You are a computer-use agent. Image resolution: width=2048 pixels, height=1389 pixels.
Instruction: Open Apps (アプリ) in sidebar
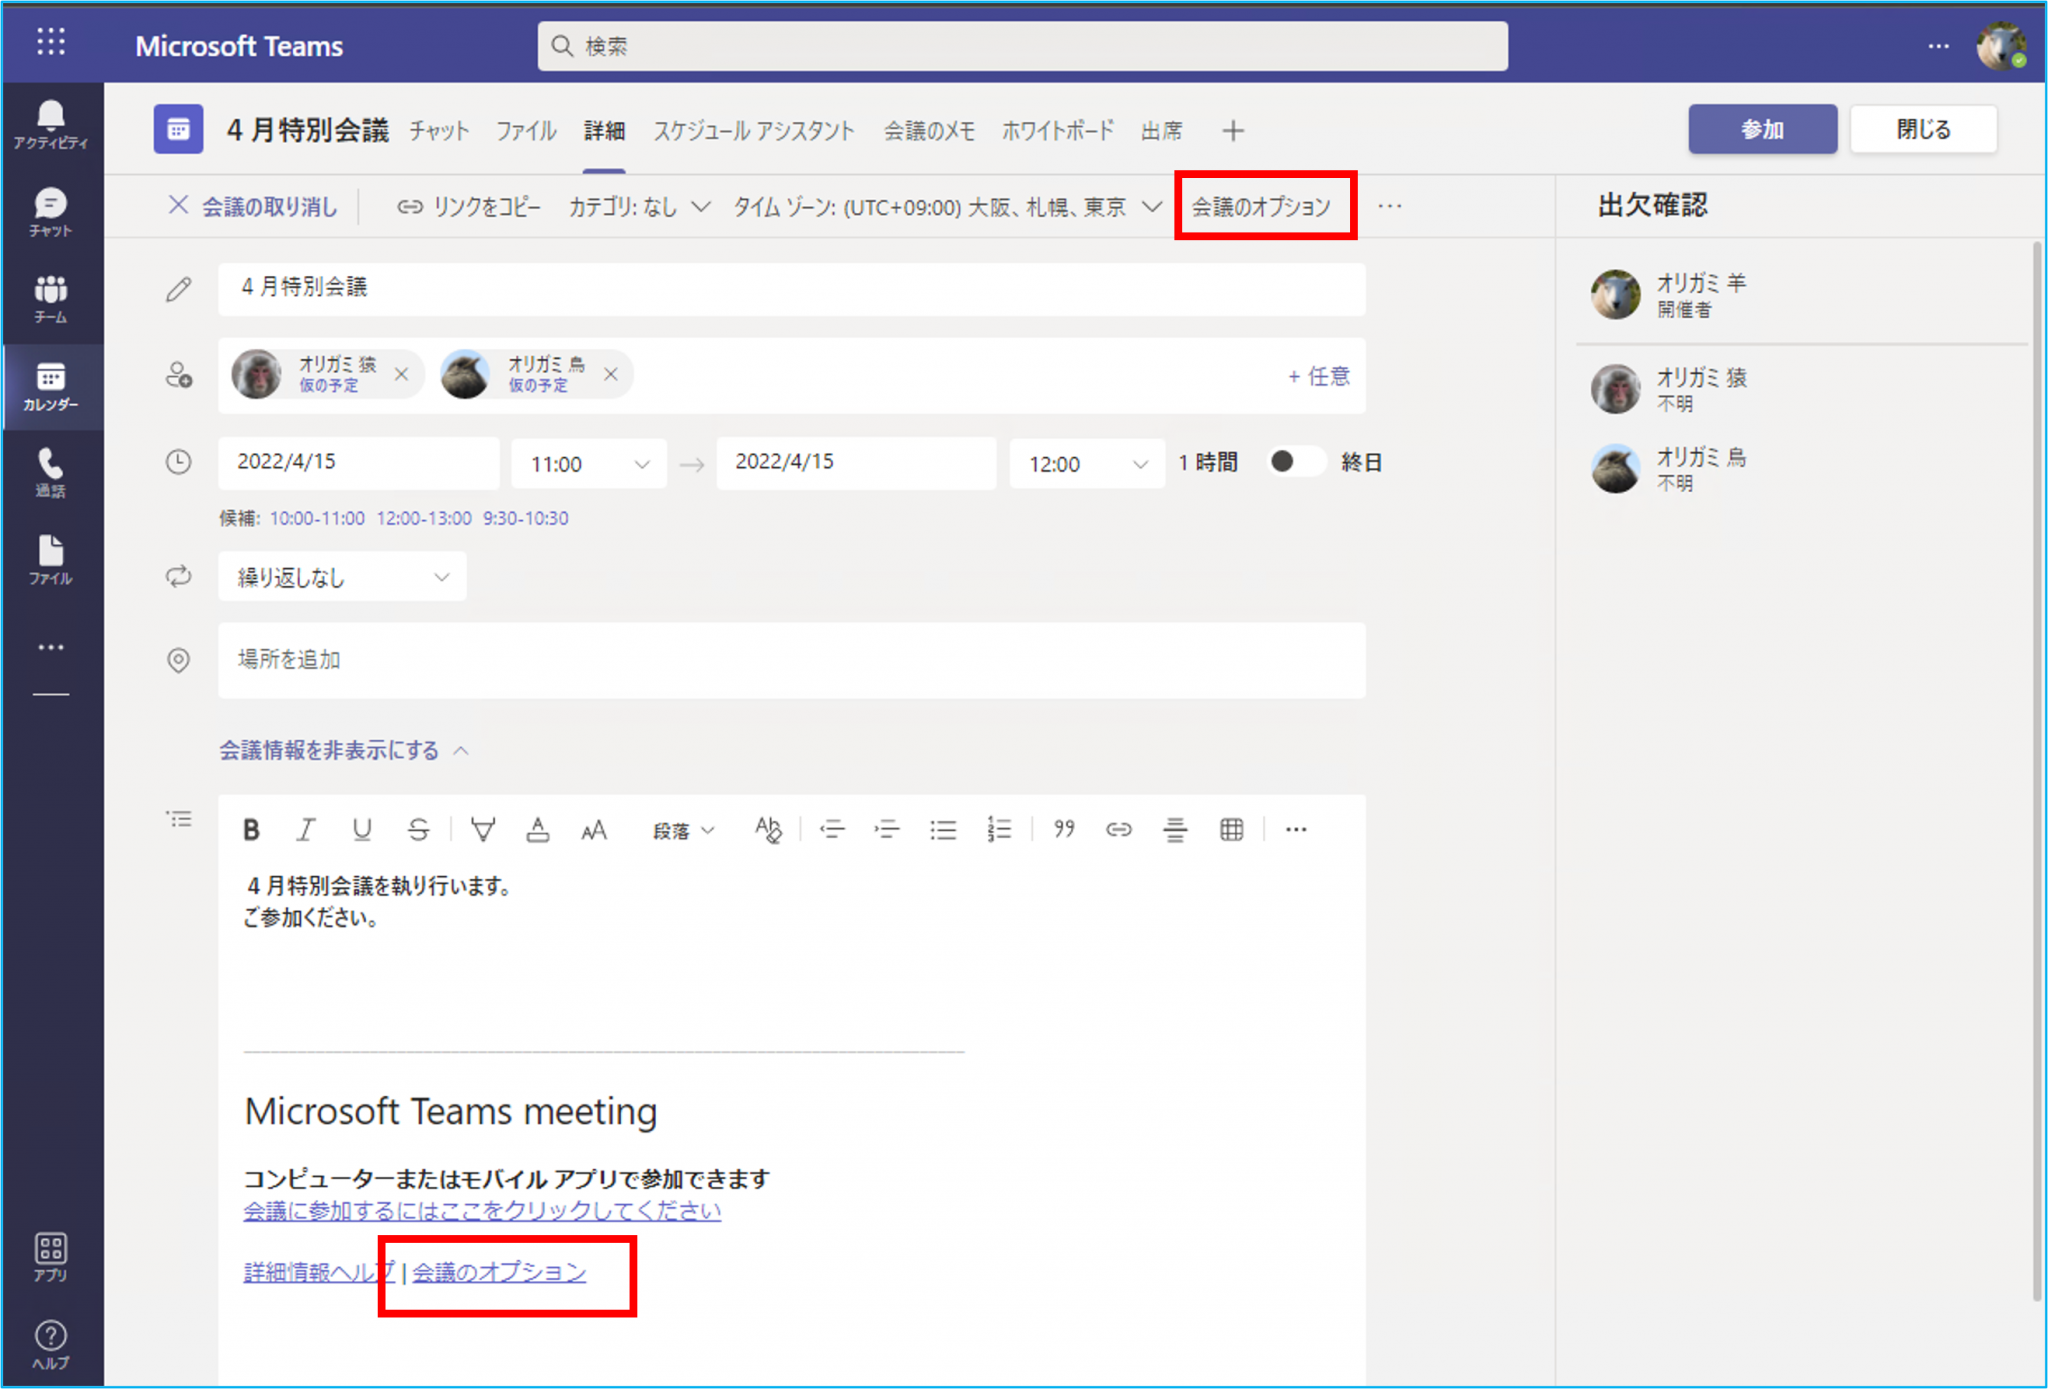pyautogui.click(x=51, y=1257)
